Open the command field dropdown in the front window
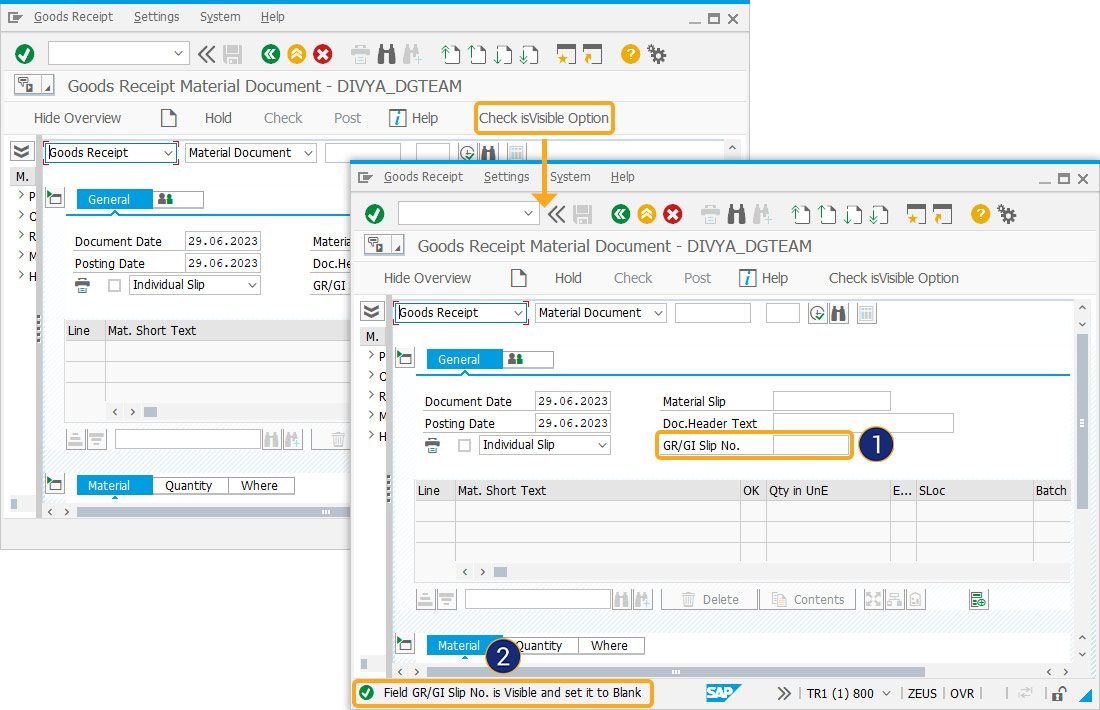Screen dimensions: 1100x710 (x=528, y=213)
